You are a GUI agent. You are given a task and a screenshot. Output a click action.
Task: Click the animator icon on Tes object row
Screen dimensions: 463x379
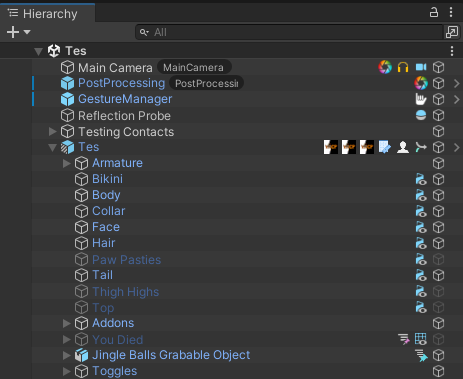(421, 147)
